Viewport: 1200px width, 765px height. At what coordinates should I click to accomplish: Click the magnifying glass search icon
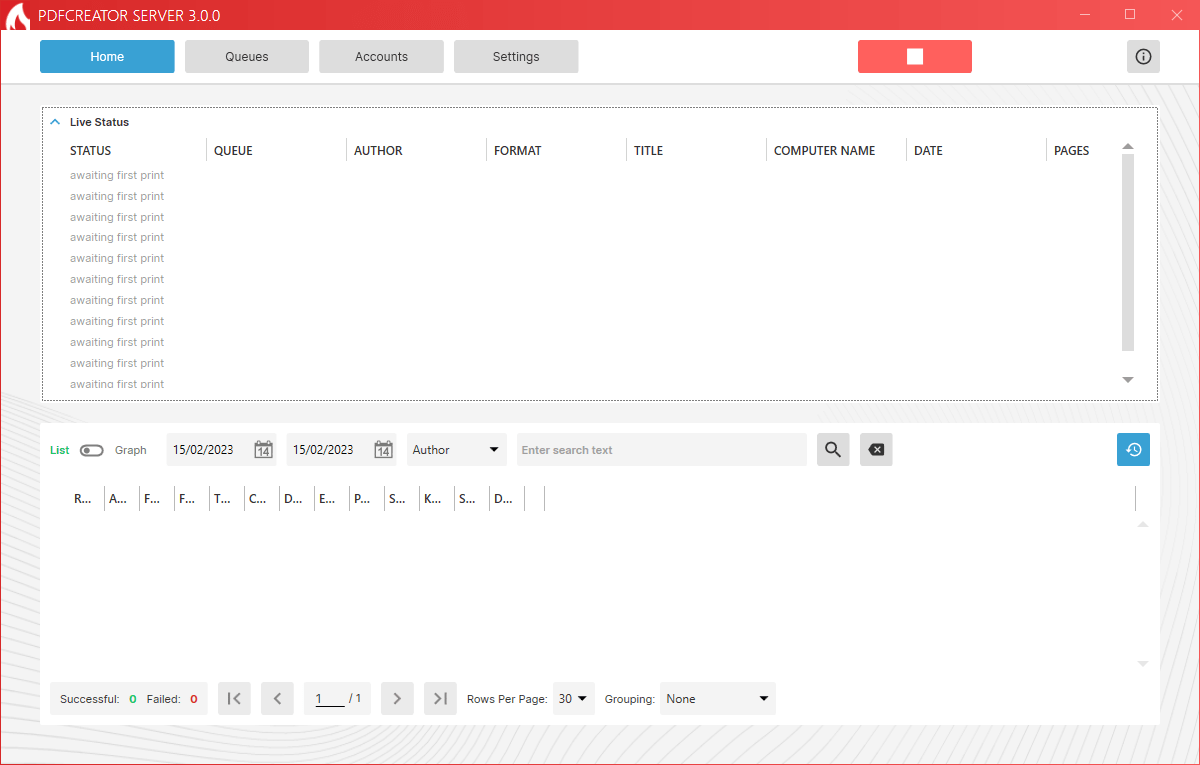833,450
